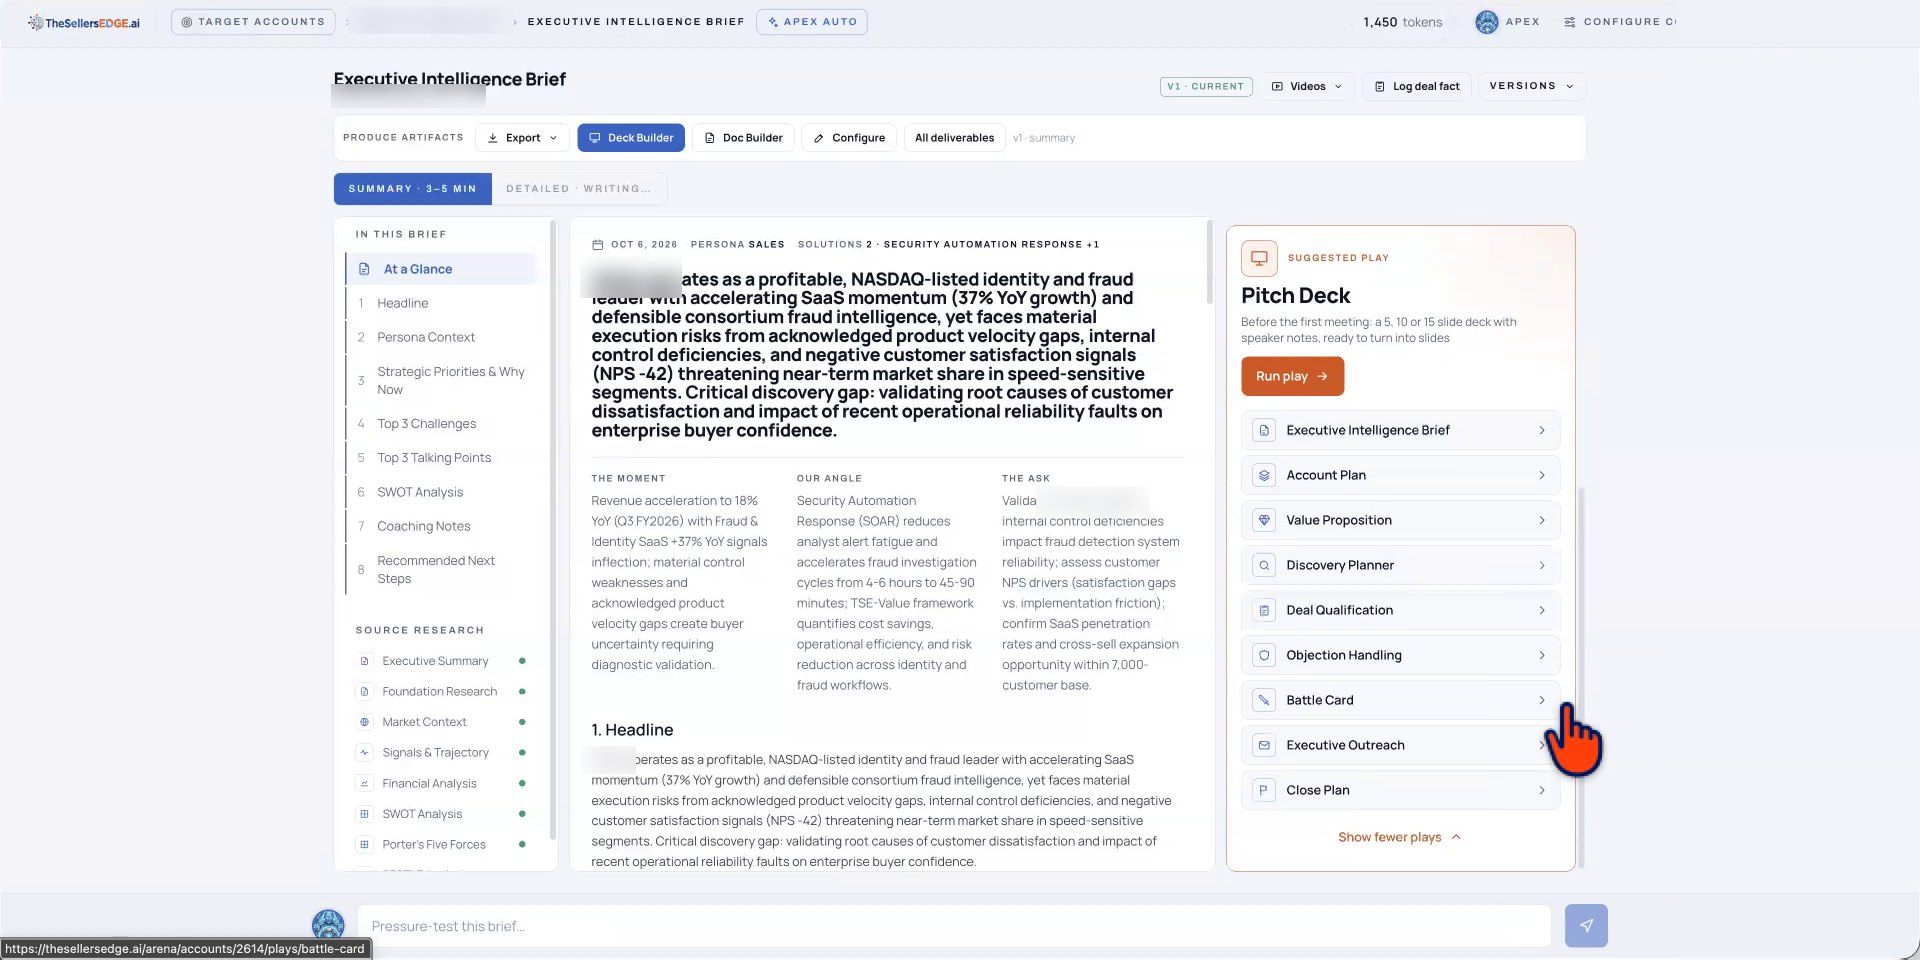Click the Battle Card sword icon

point(1264,700)
